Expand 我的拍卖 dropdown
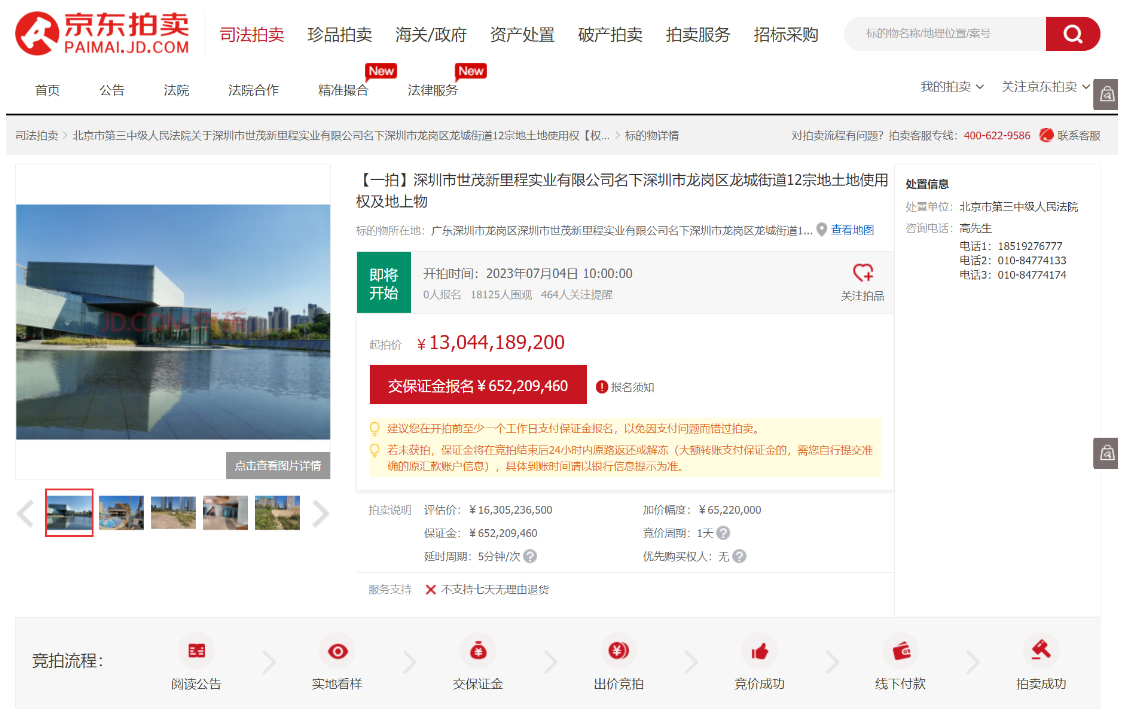Viewport: 1126px width, 709px height. click(x=951, y=87)
